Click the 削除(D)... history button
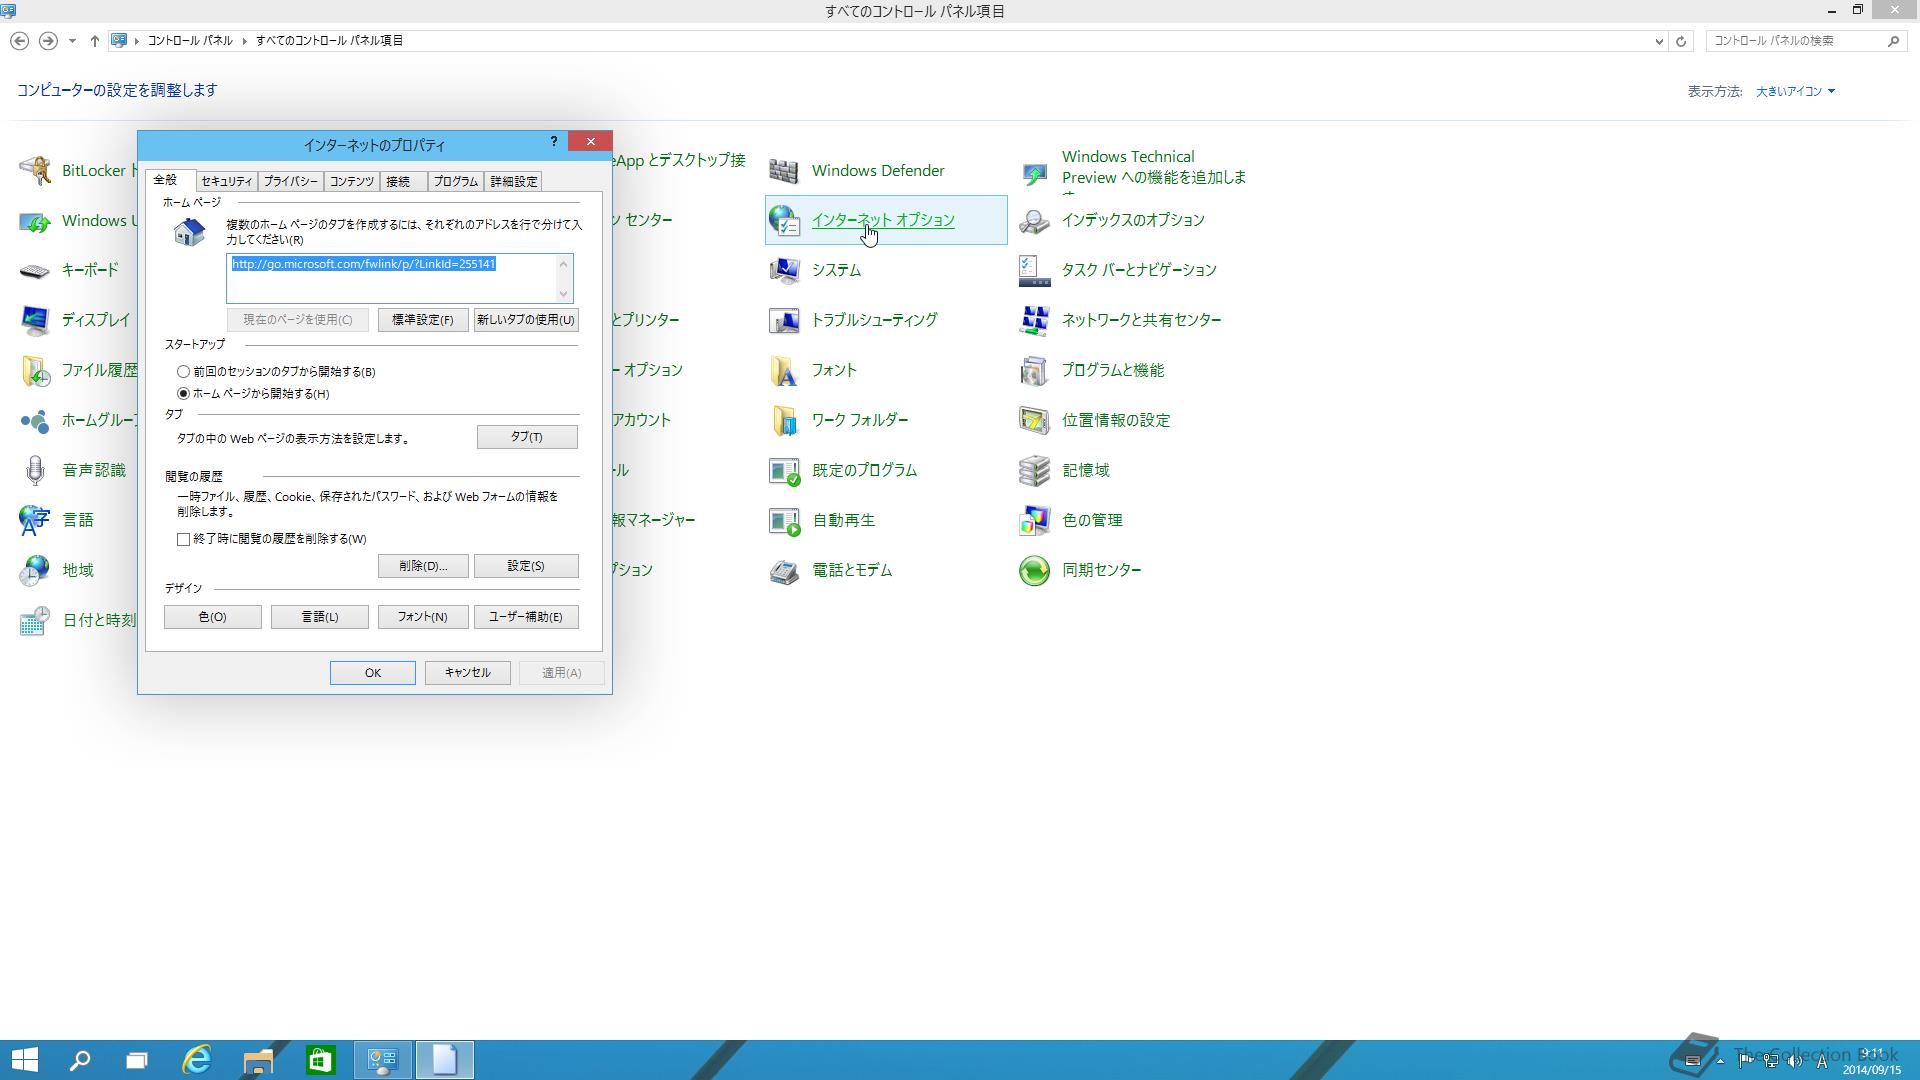Viewport: 1920px width, 1080px height. point(423,566)
